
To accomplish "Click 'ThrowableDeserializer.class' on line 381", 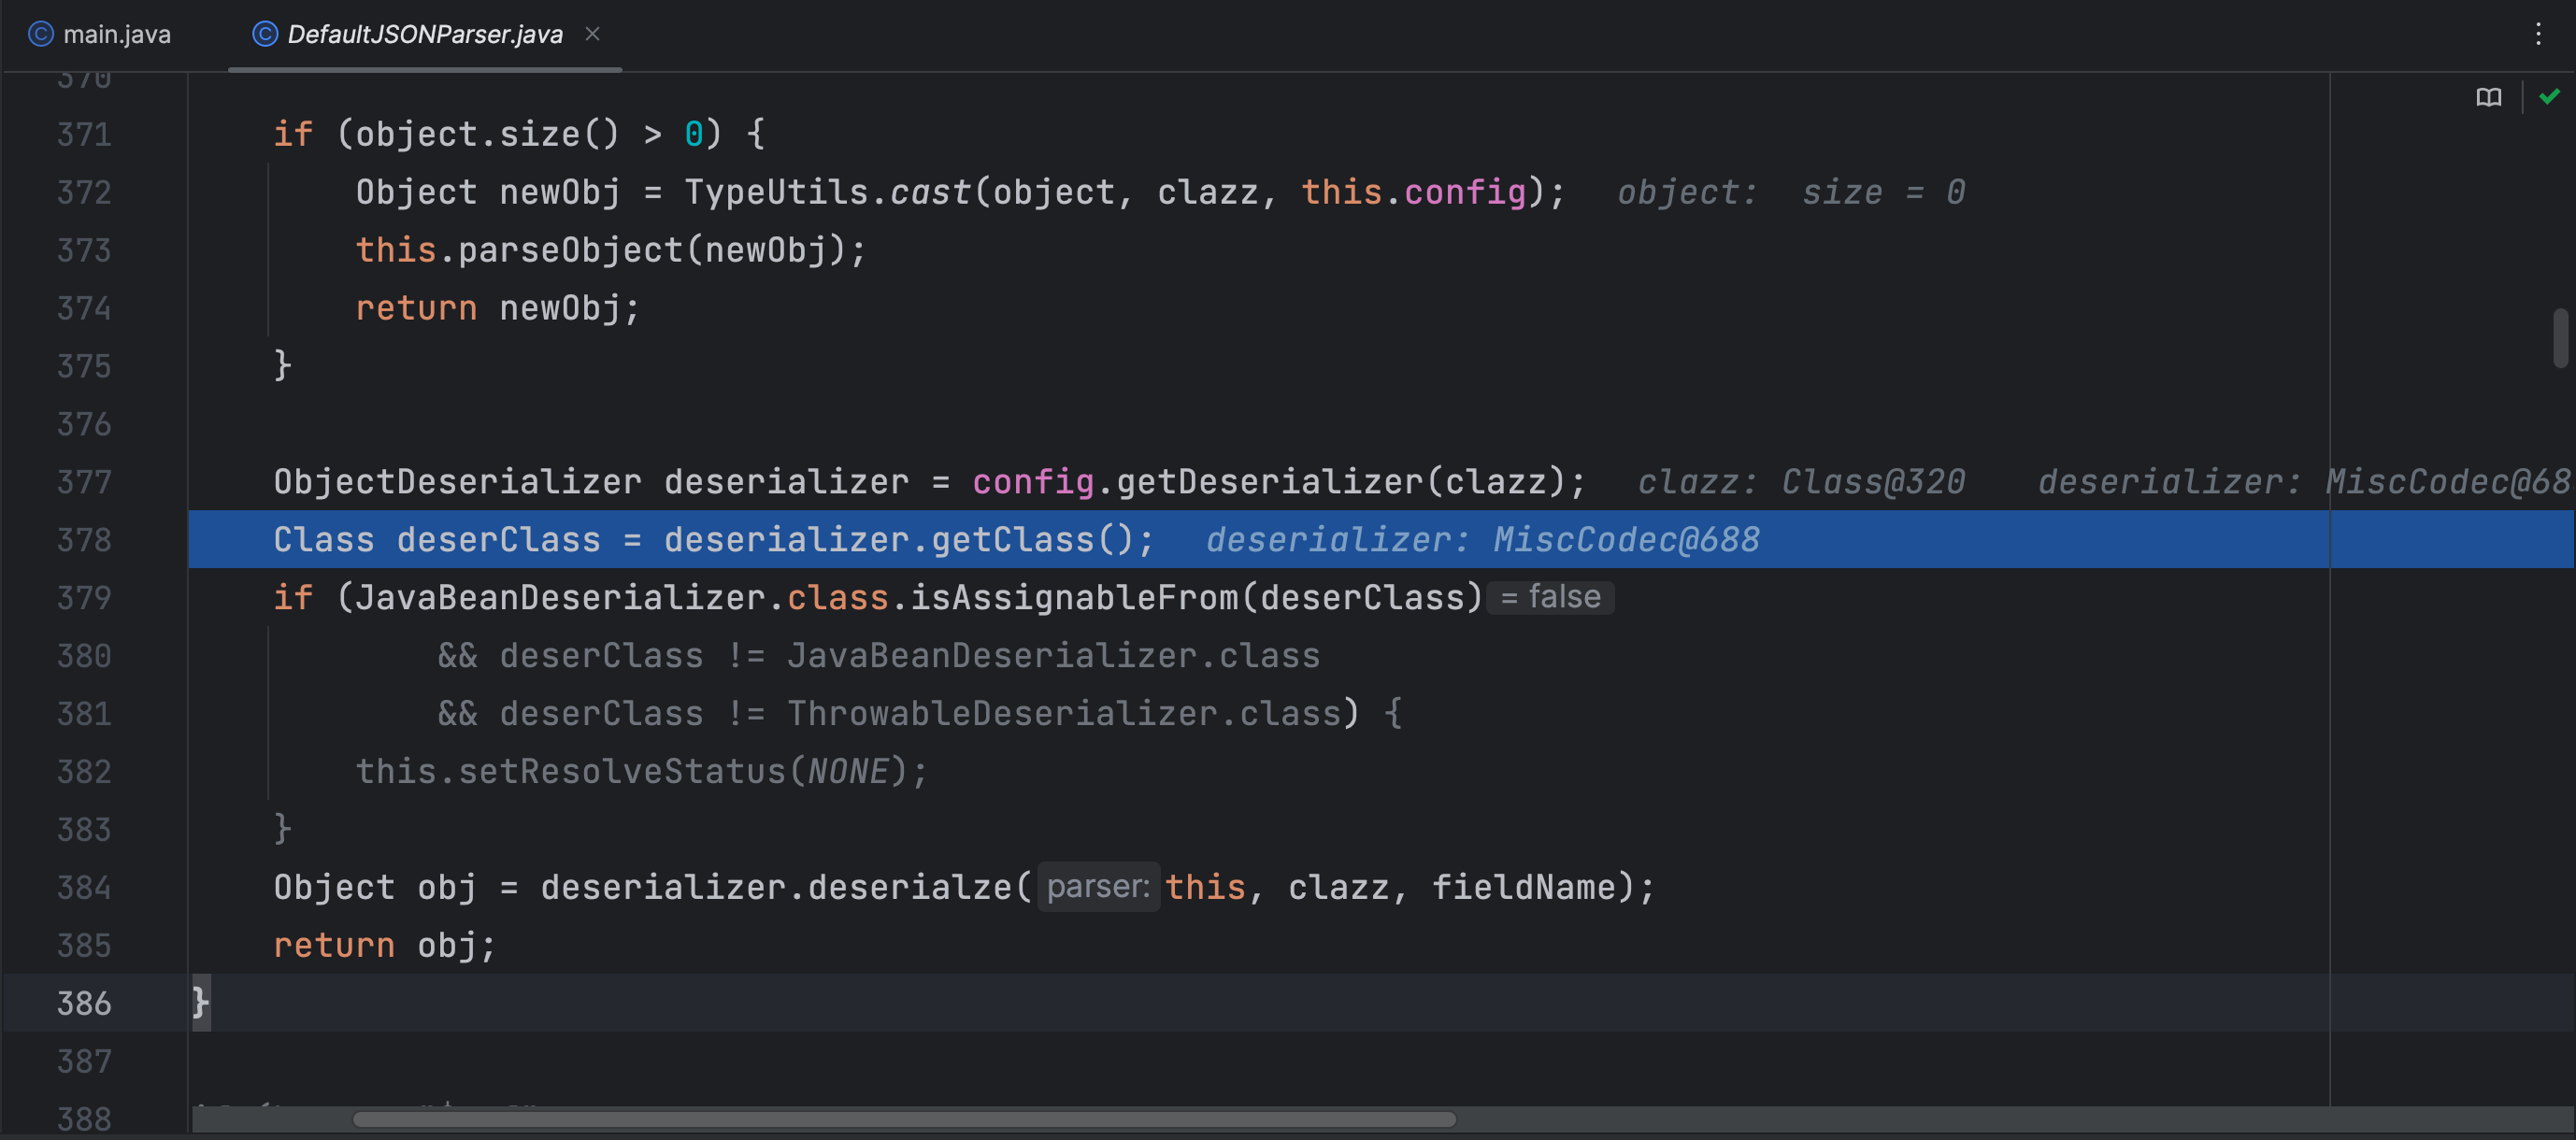I will click(1064, 714).
